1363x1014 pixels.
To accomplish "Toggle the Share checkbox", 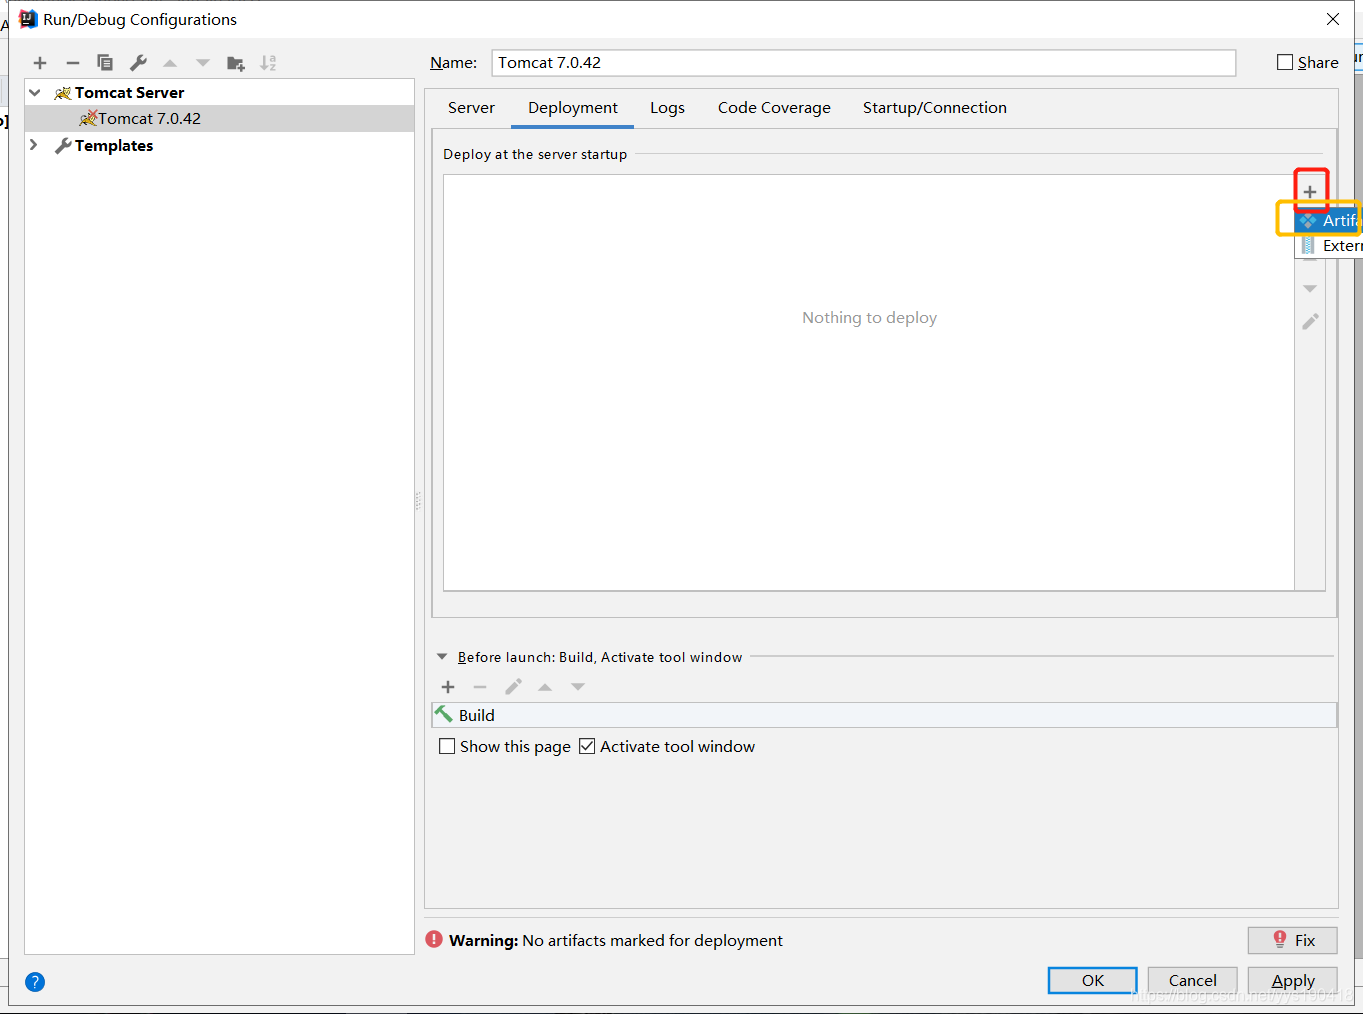I will click(1285, 62).
